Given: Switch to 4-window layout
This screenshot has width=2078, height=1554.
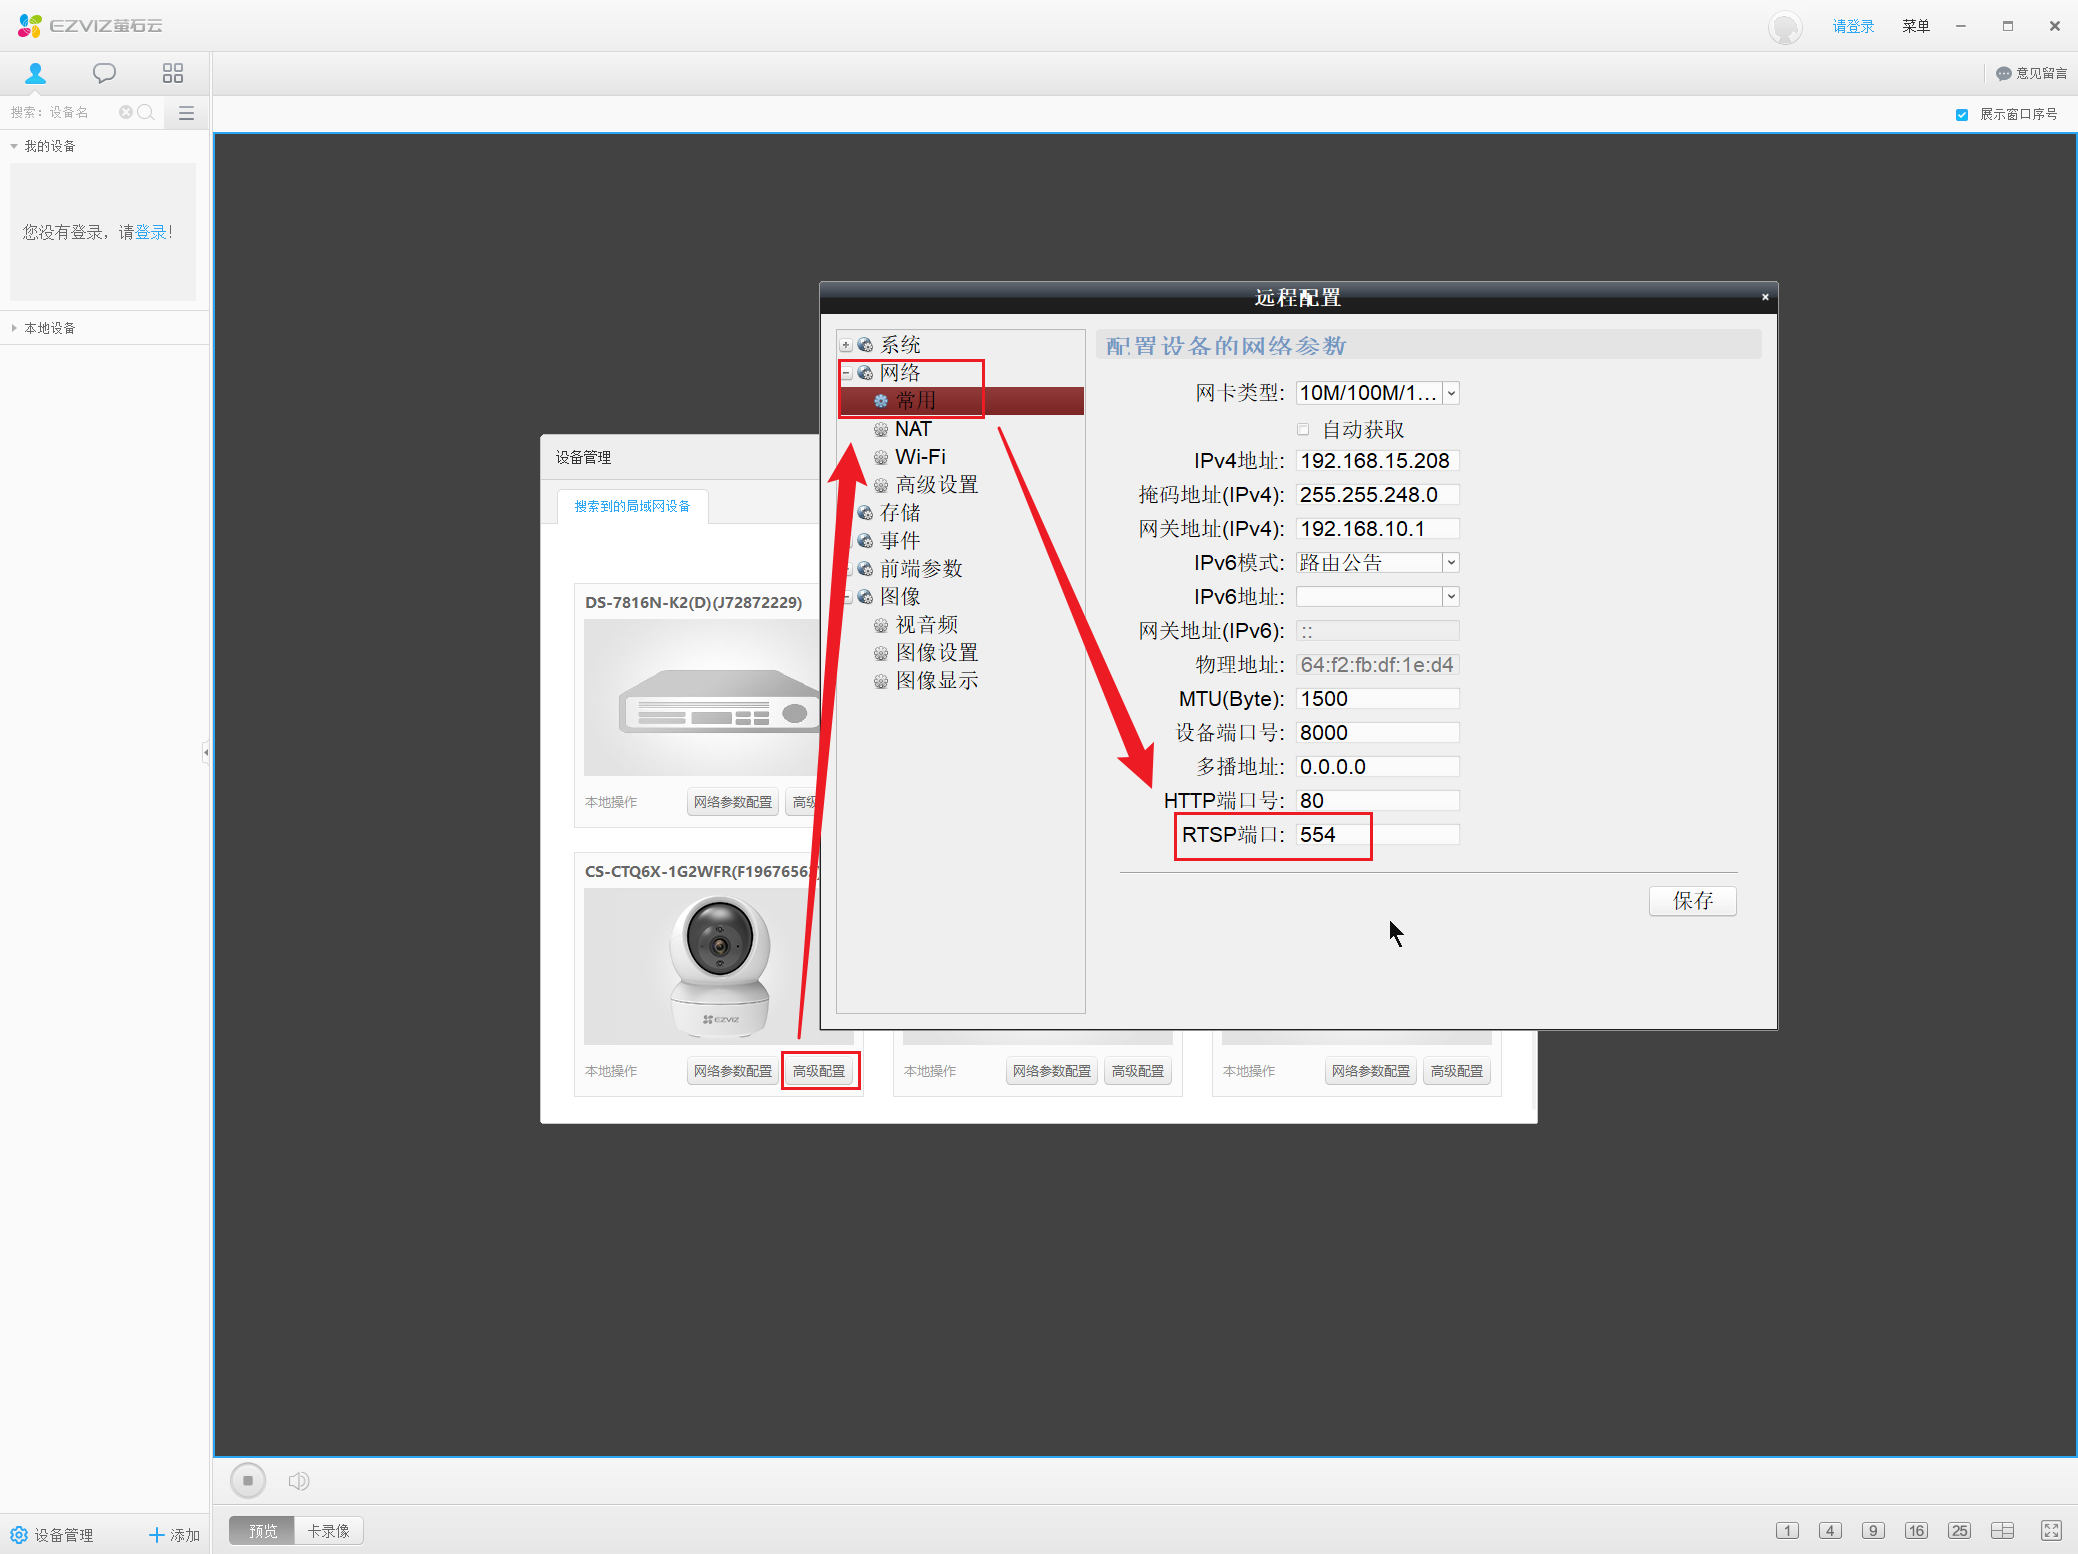Looking at the screenshot, I should [1830, 1531].
